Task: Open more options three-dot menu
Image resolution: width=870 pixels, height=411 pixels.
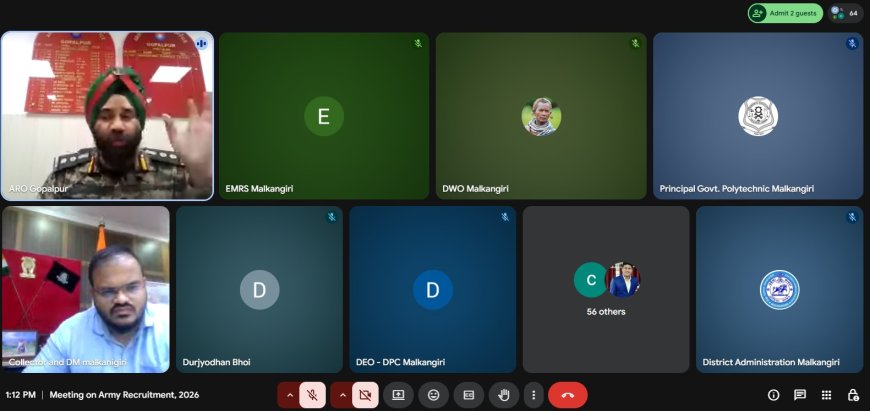Action: point(534,395)
